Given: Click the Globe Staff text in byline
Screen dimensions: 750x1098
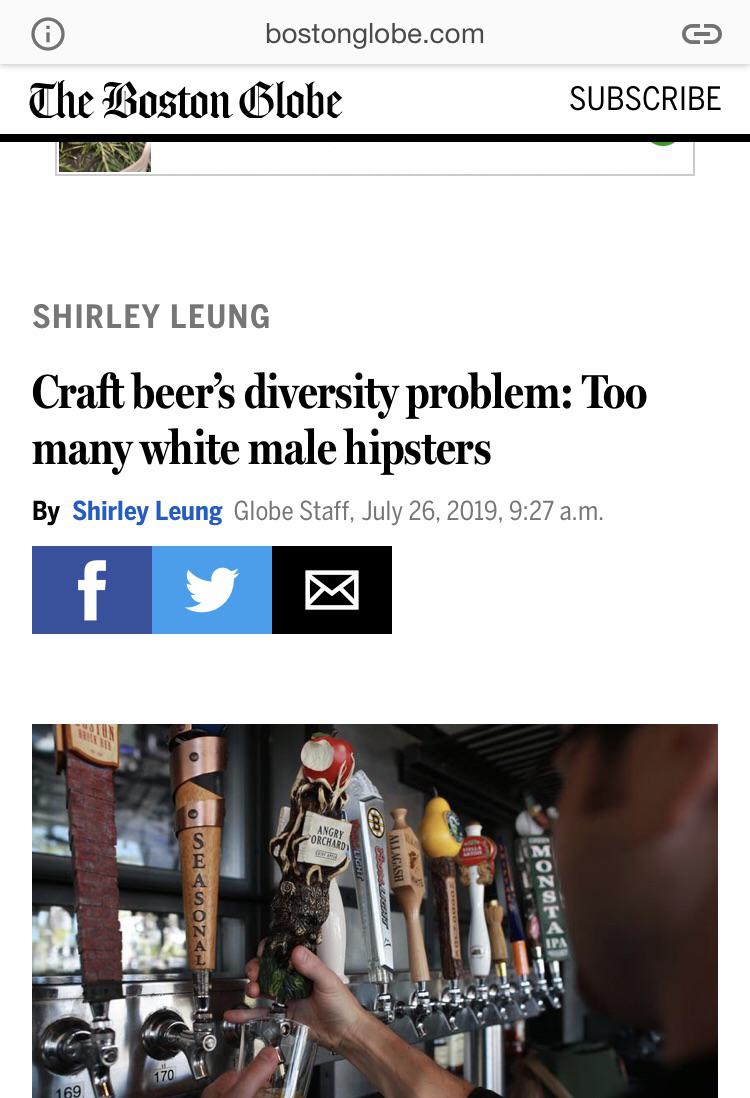Looking at the screenshot, I should [x=291, y=511].
